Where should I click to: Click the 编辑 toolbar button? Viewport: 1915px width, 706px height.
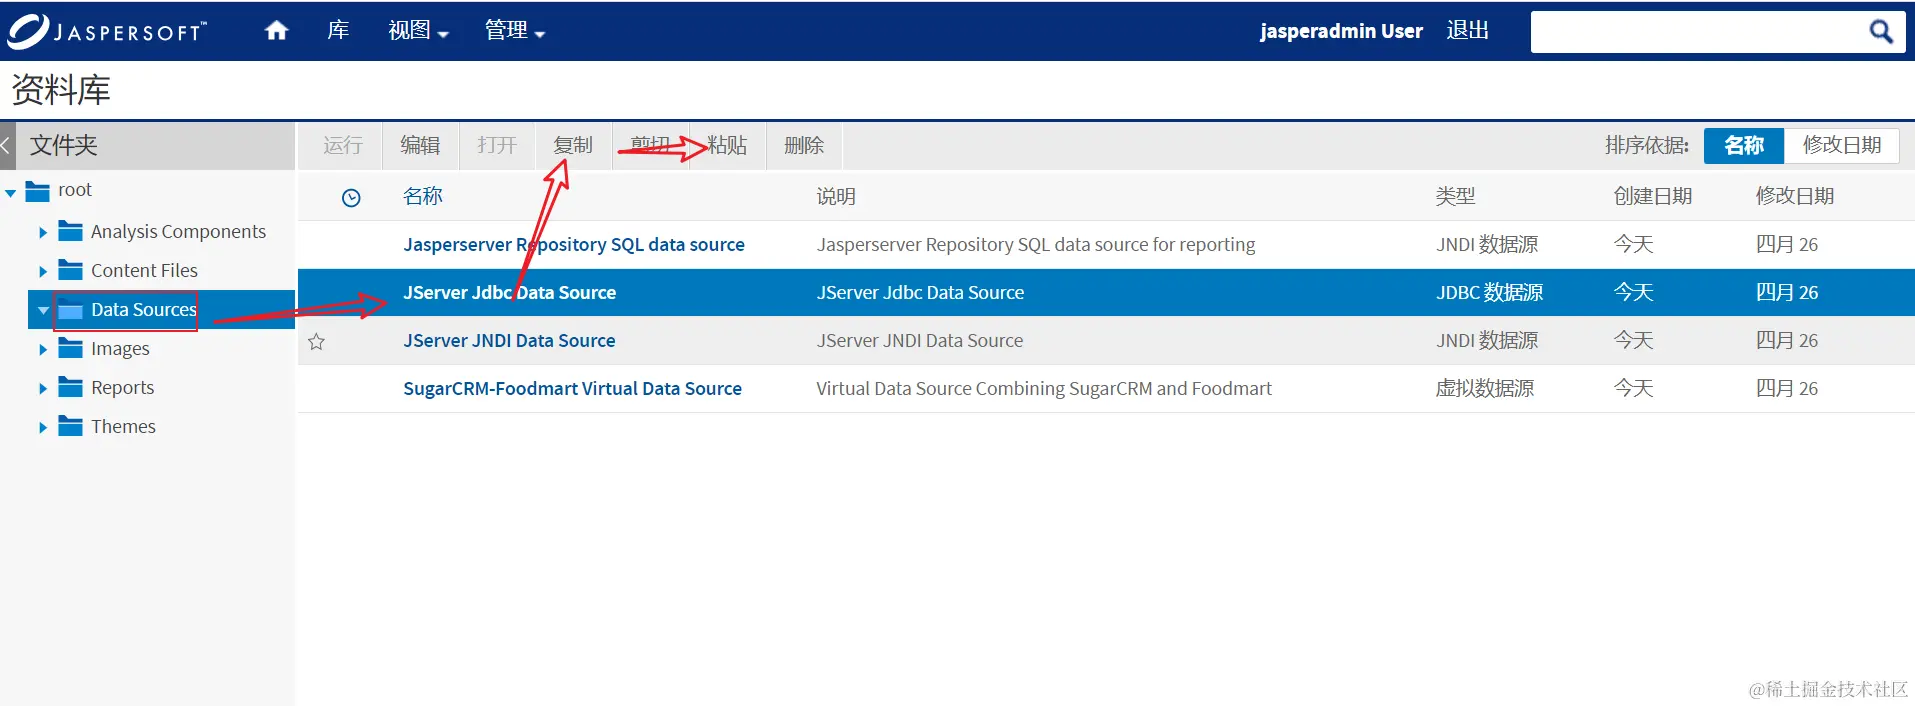(x=420, y=146)
